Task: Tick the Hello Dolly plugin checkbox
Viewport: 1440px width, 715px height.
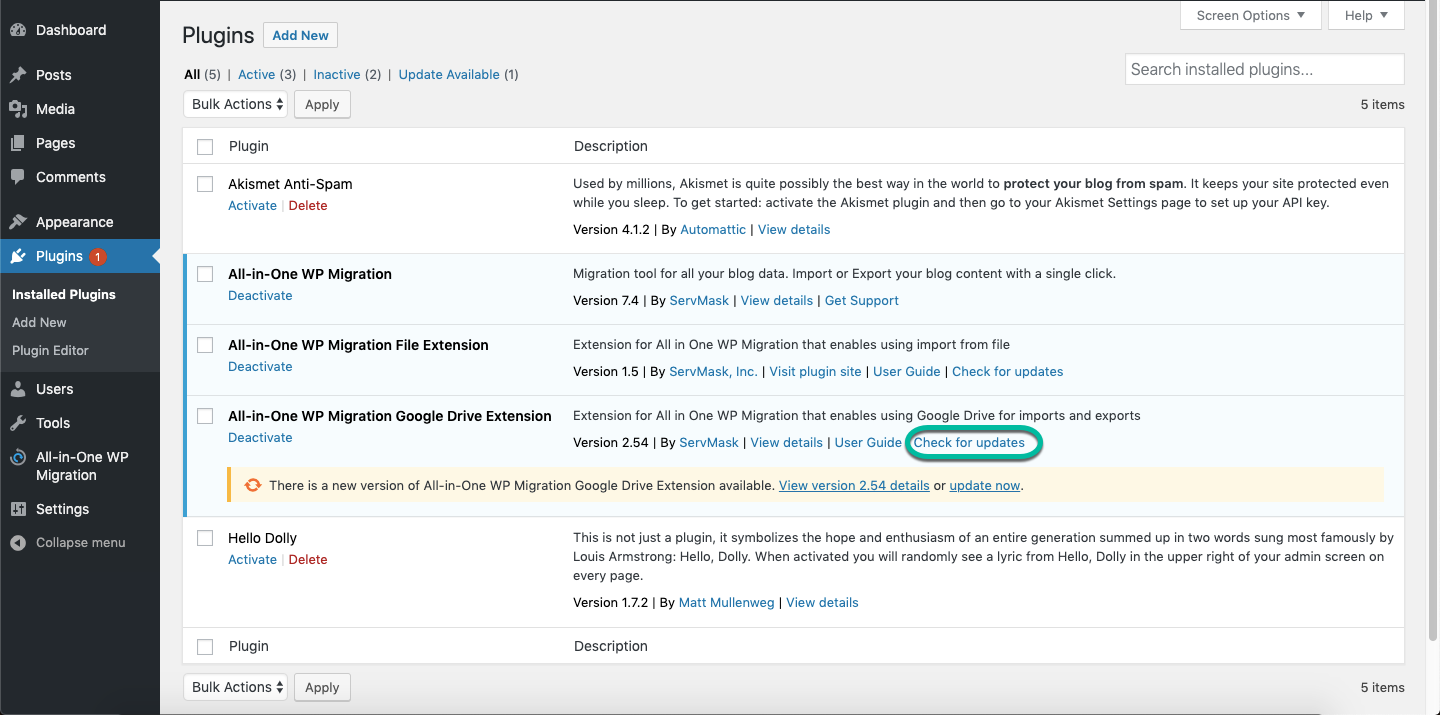Action: 205,538
